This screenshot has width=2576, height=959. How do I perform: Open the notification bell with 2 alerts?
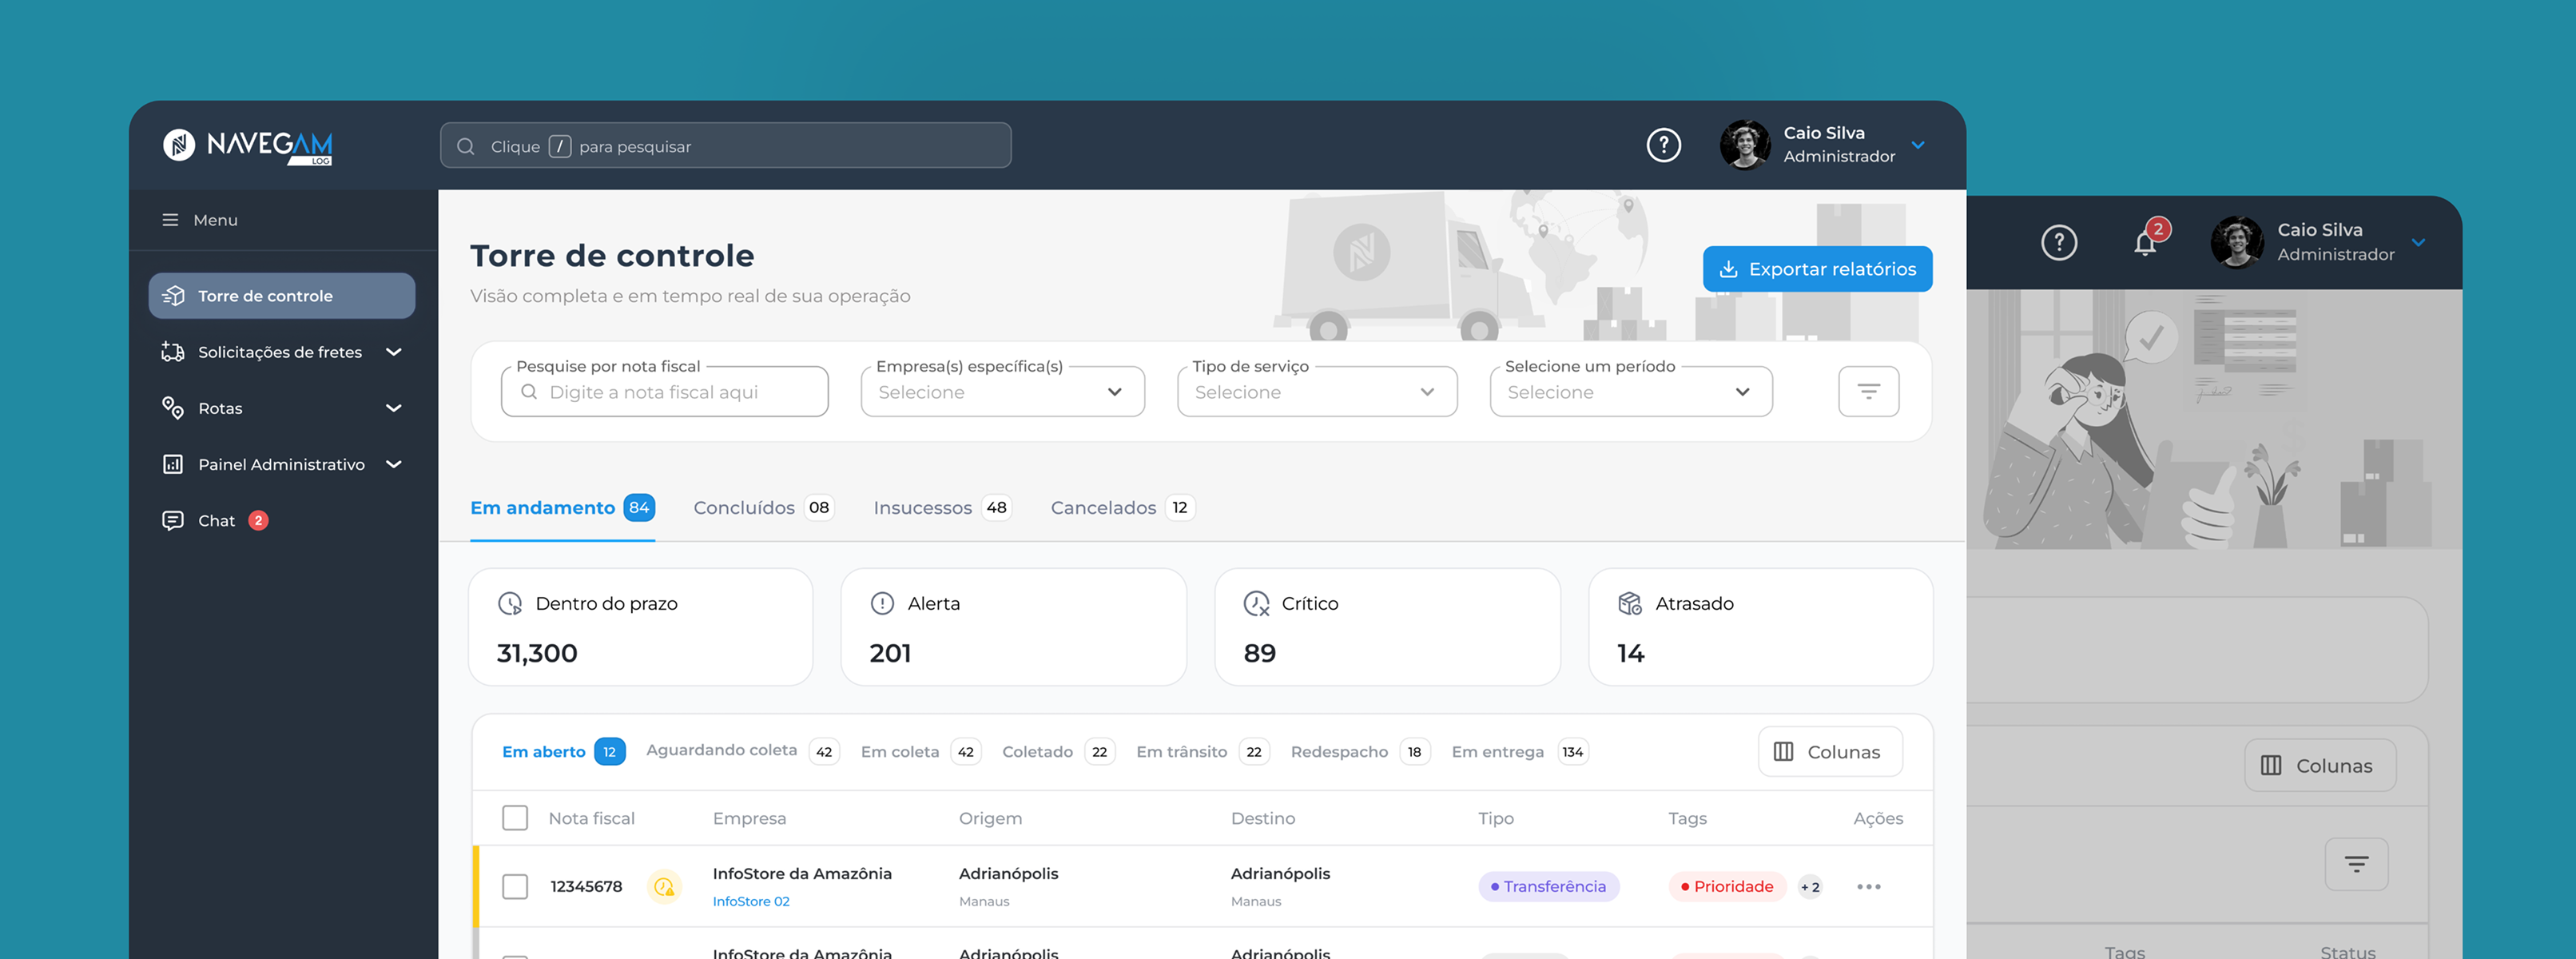coord(2144,242)
